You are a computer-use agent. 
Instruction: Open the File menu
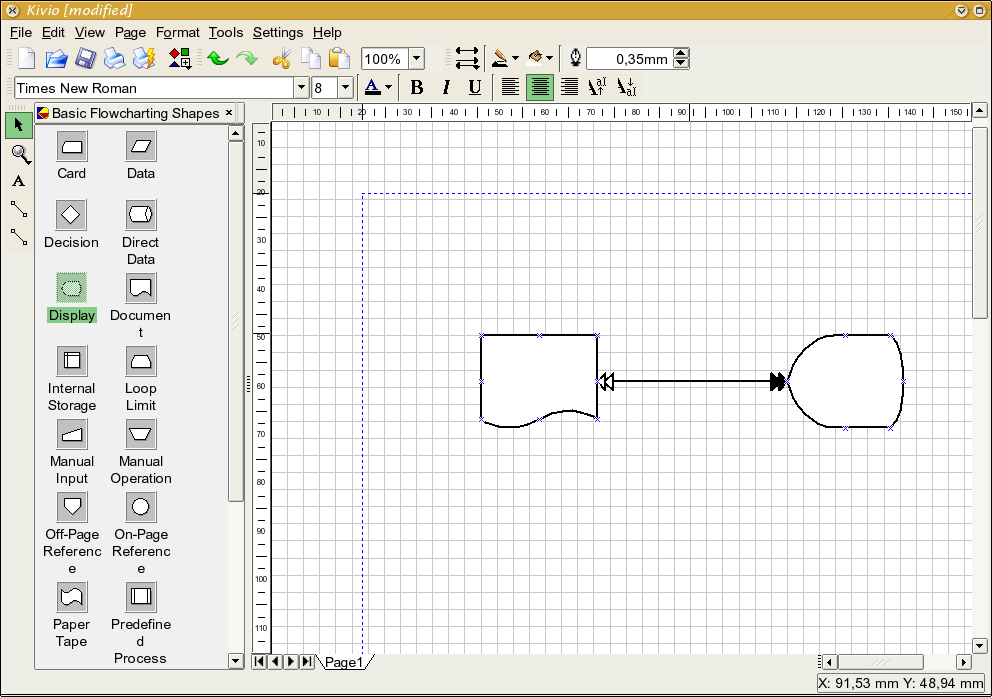click(21, 32)
